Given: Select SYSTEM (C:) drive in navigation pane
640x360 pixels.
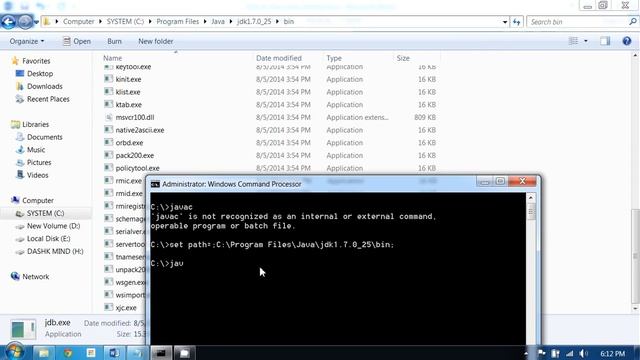Looking at the screenshot, I should coord(45,213).
